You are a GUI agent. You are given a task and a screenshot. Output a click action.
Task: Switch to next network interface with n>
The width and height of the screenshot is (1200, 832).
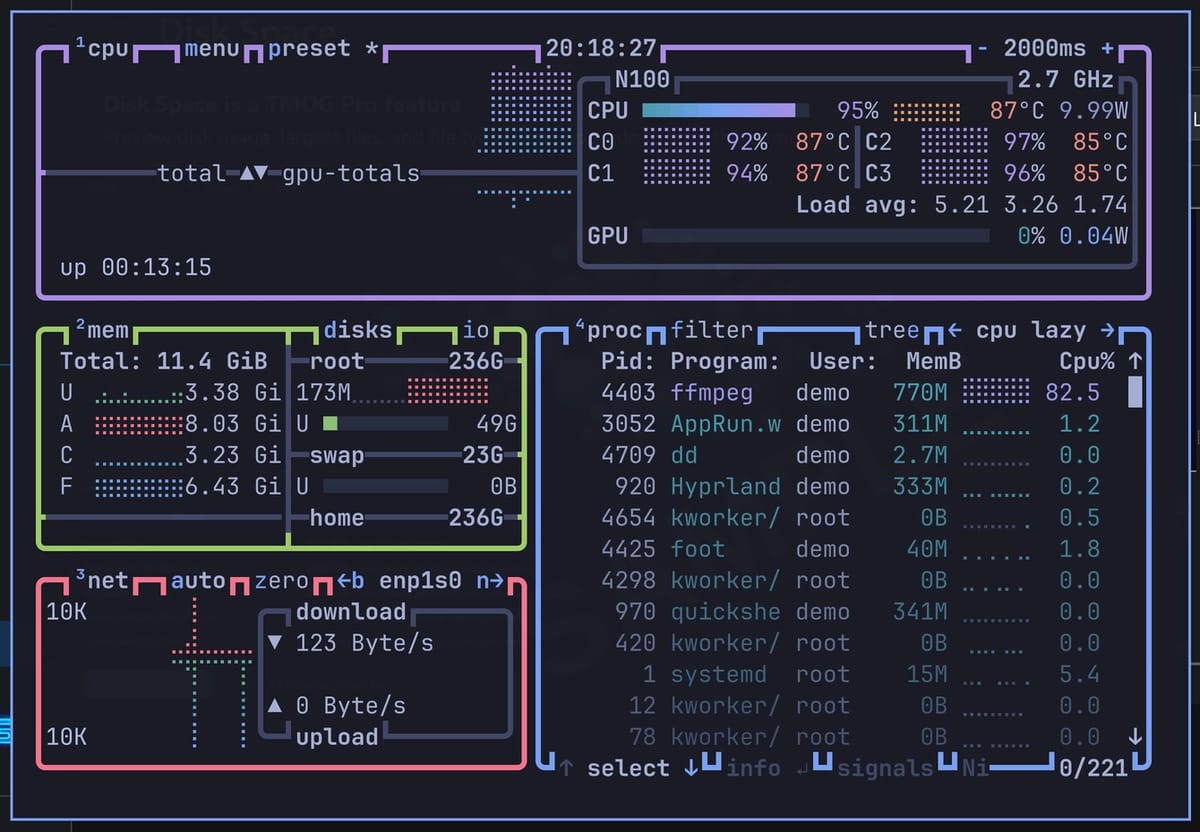[489, 581]
